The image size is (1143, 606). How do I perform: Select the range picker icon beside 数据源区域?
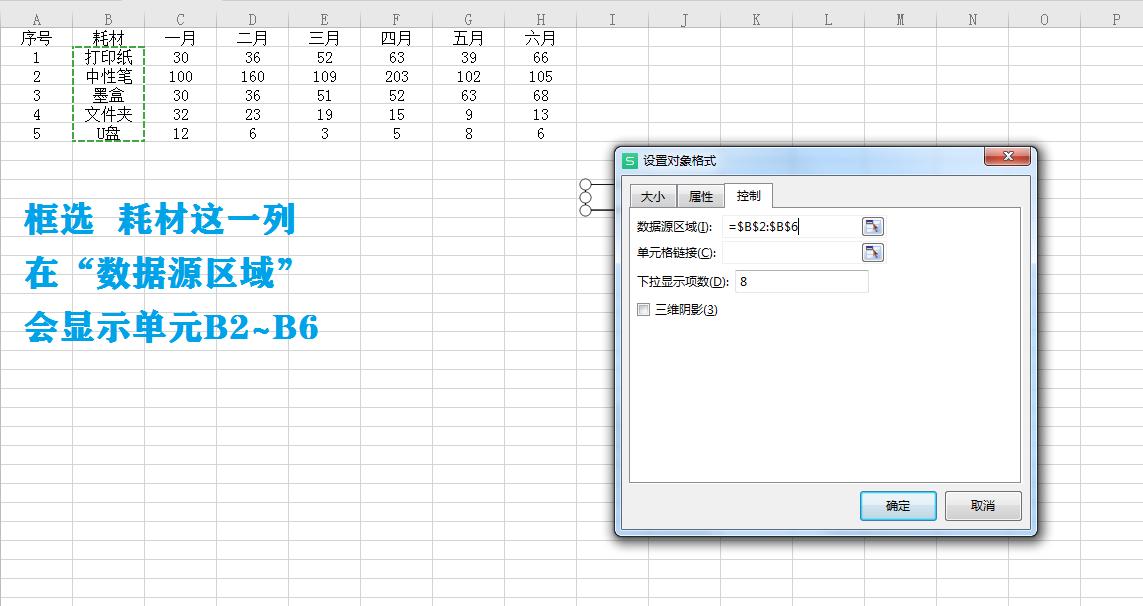click(871, 226)
